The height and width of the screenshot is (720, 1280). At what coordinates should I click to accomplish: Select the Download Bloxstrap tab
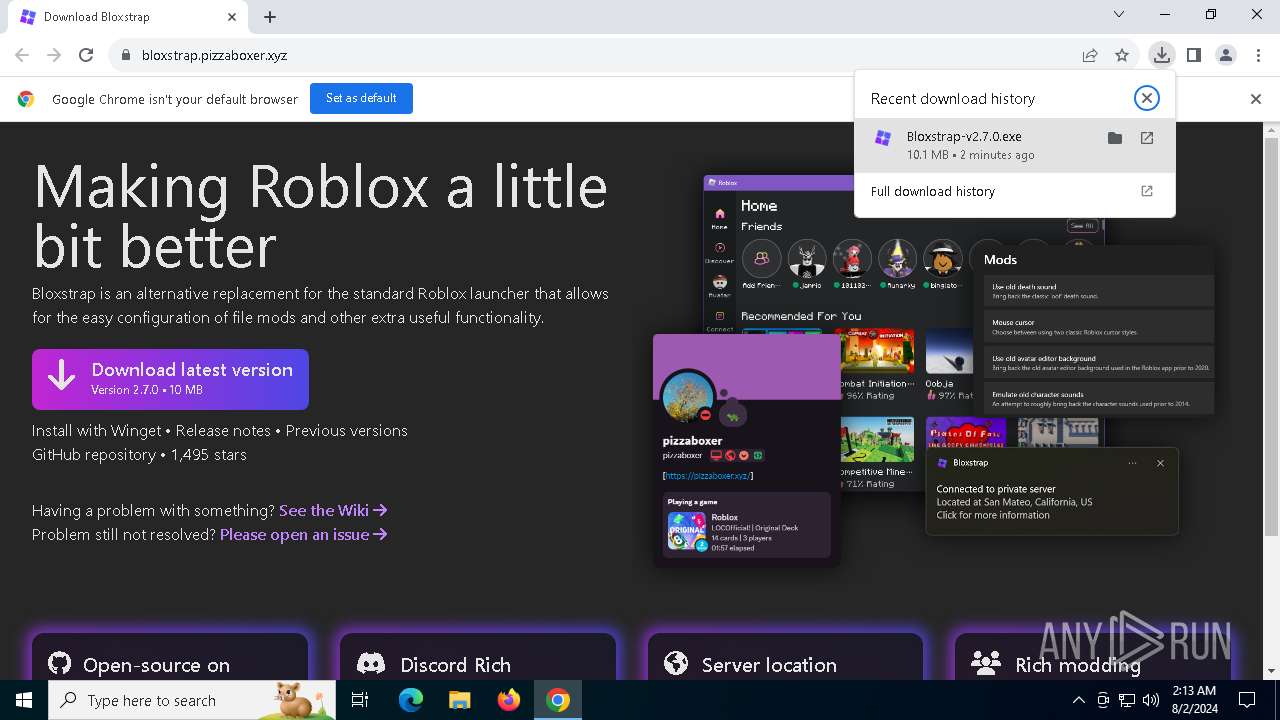(128, 17)
